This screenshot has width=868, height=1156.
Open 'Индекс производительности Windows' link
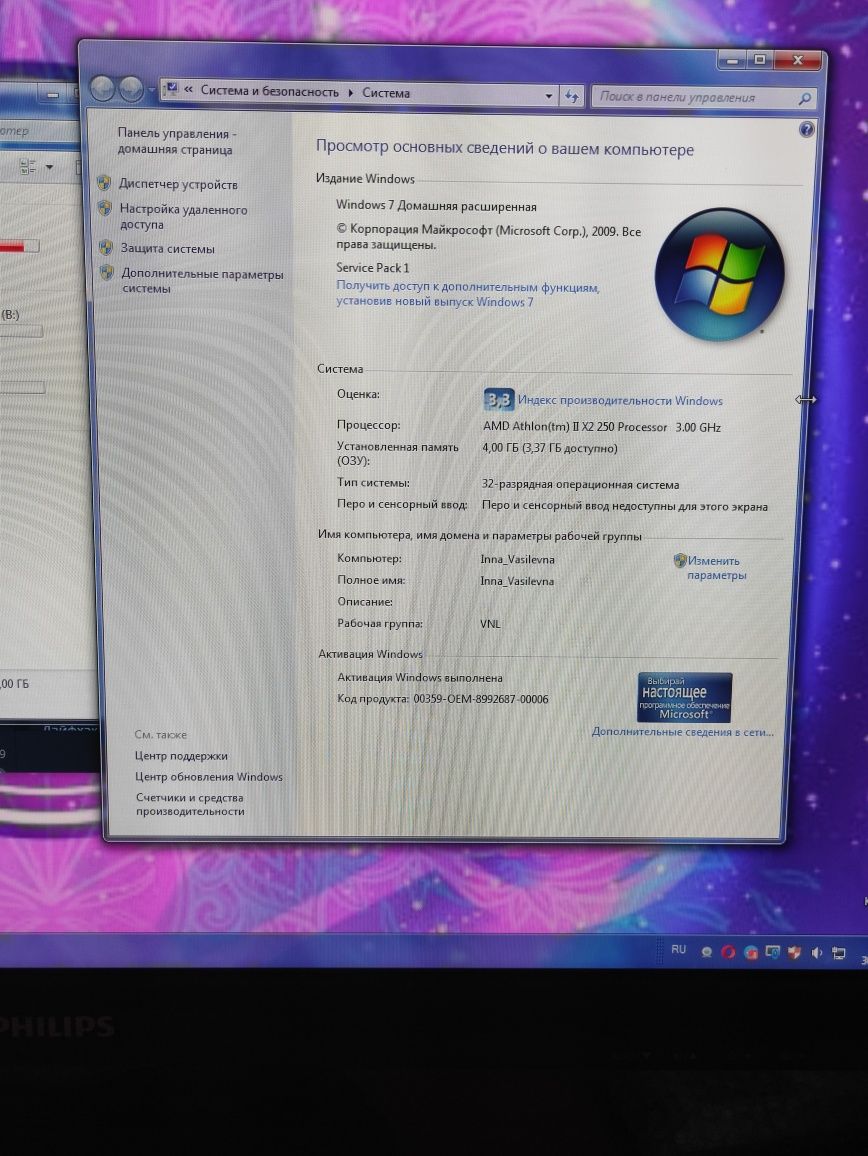point(620,400)
